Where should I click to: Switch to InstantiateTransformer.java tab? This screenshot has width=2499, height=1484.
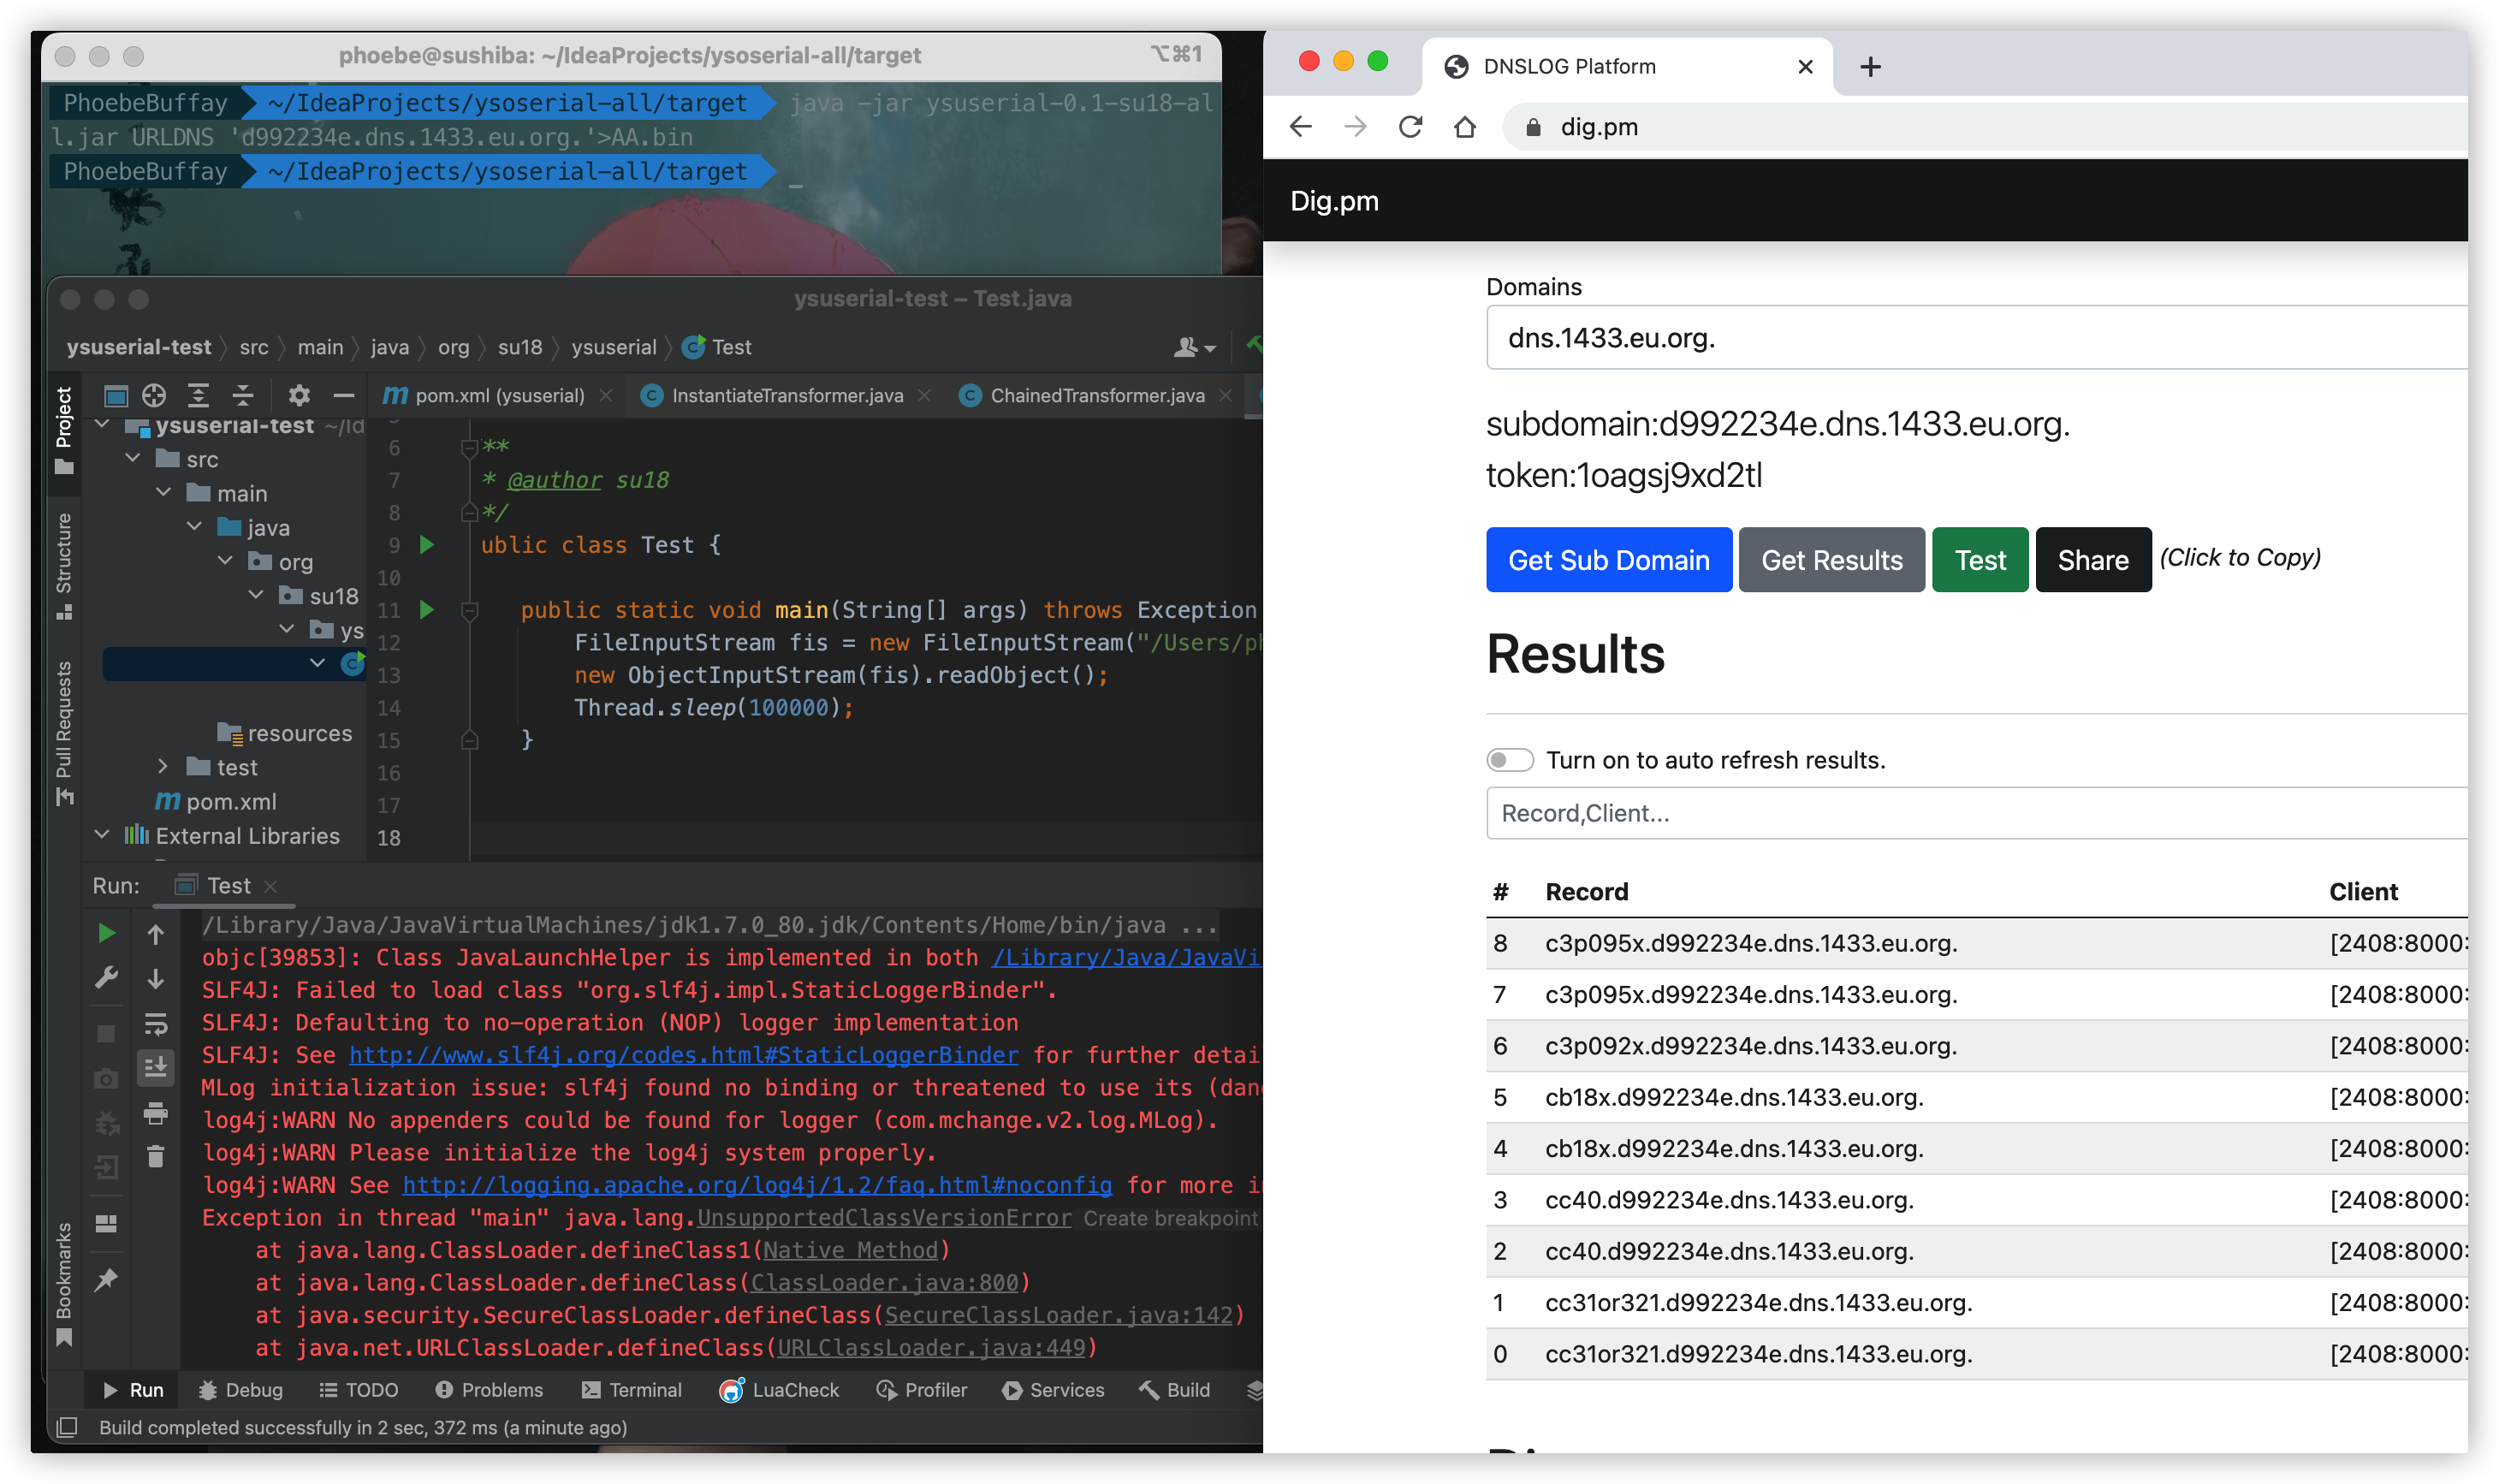[x=786, y=396]
